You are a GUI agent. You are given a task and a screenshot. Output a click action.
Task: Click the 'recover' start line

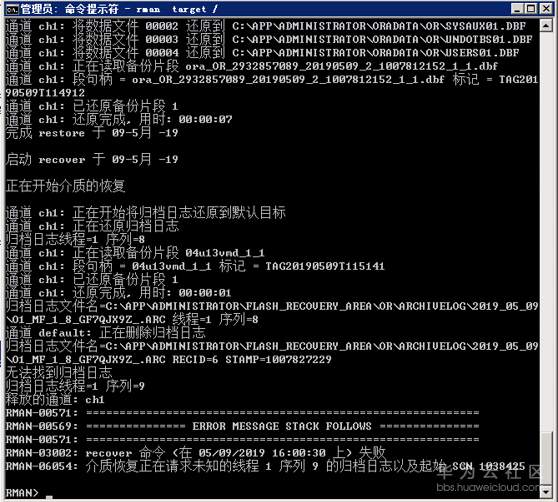(92, 160)
